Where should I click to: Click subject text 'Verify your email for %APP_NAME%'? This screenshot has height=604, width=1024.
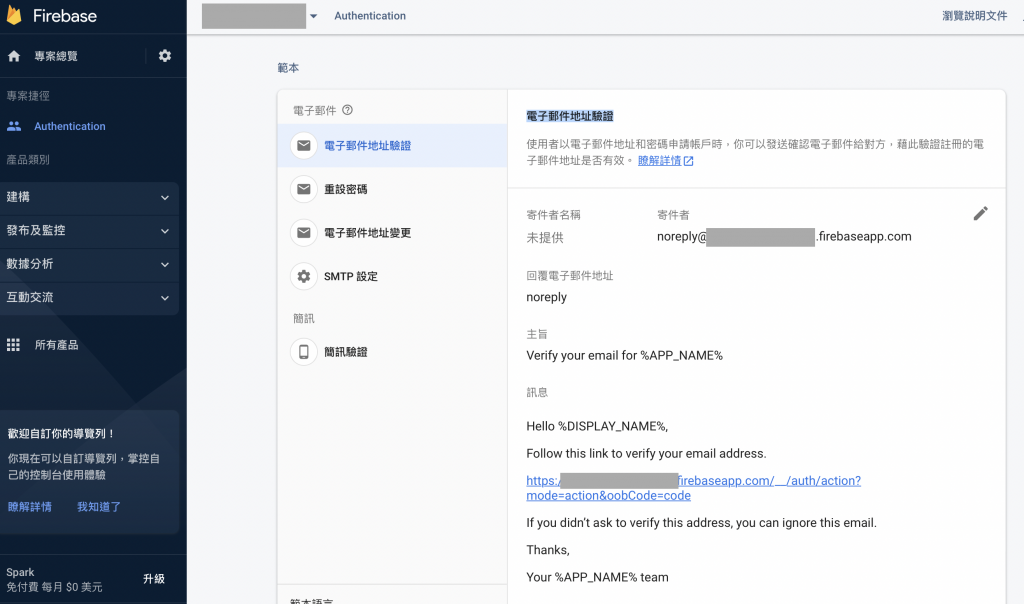624,356
